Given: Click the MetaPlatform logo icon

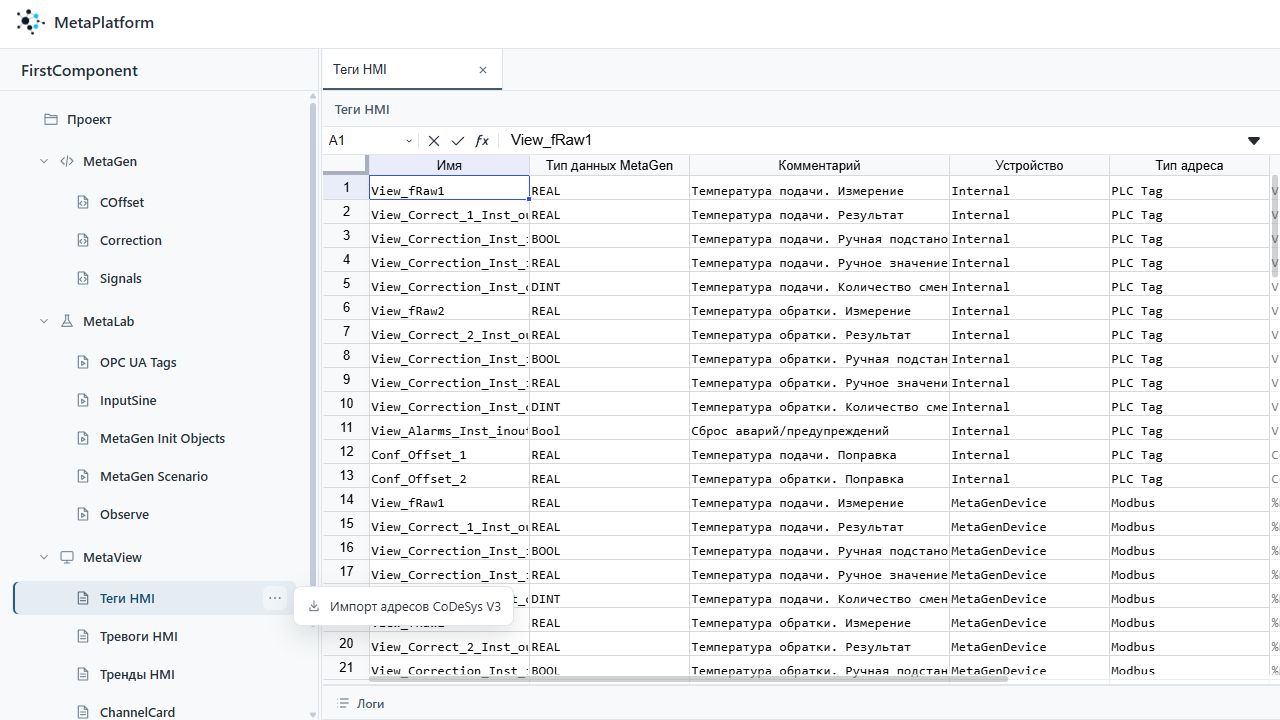Looking at the screenshot, I should click(30, 22).
